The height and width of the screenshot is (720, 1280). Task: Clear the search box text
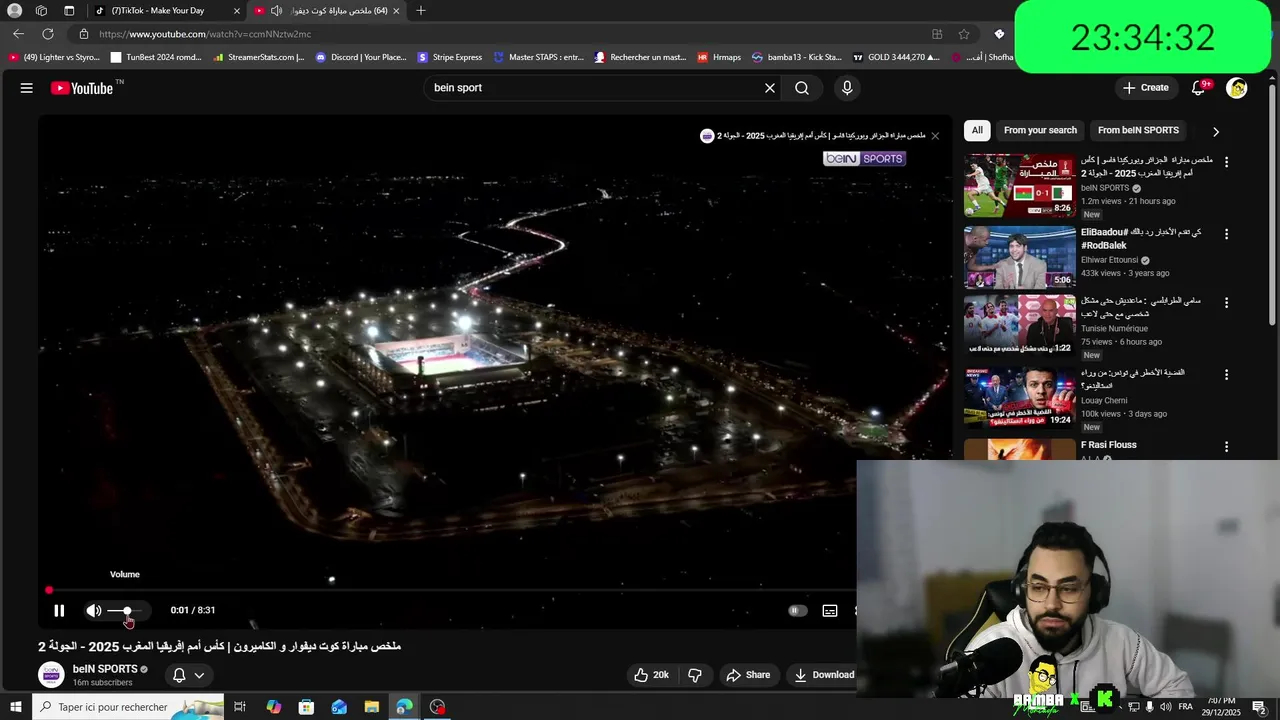click(x=770, y=88)
